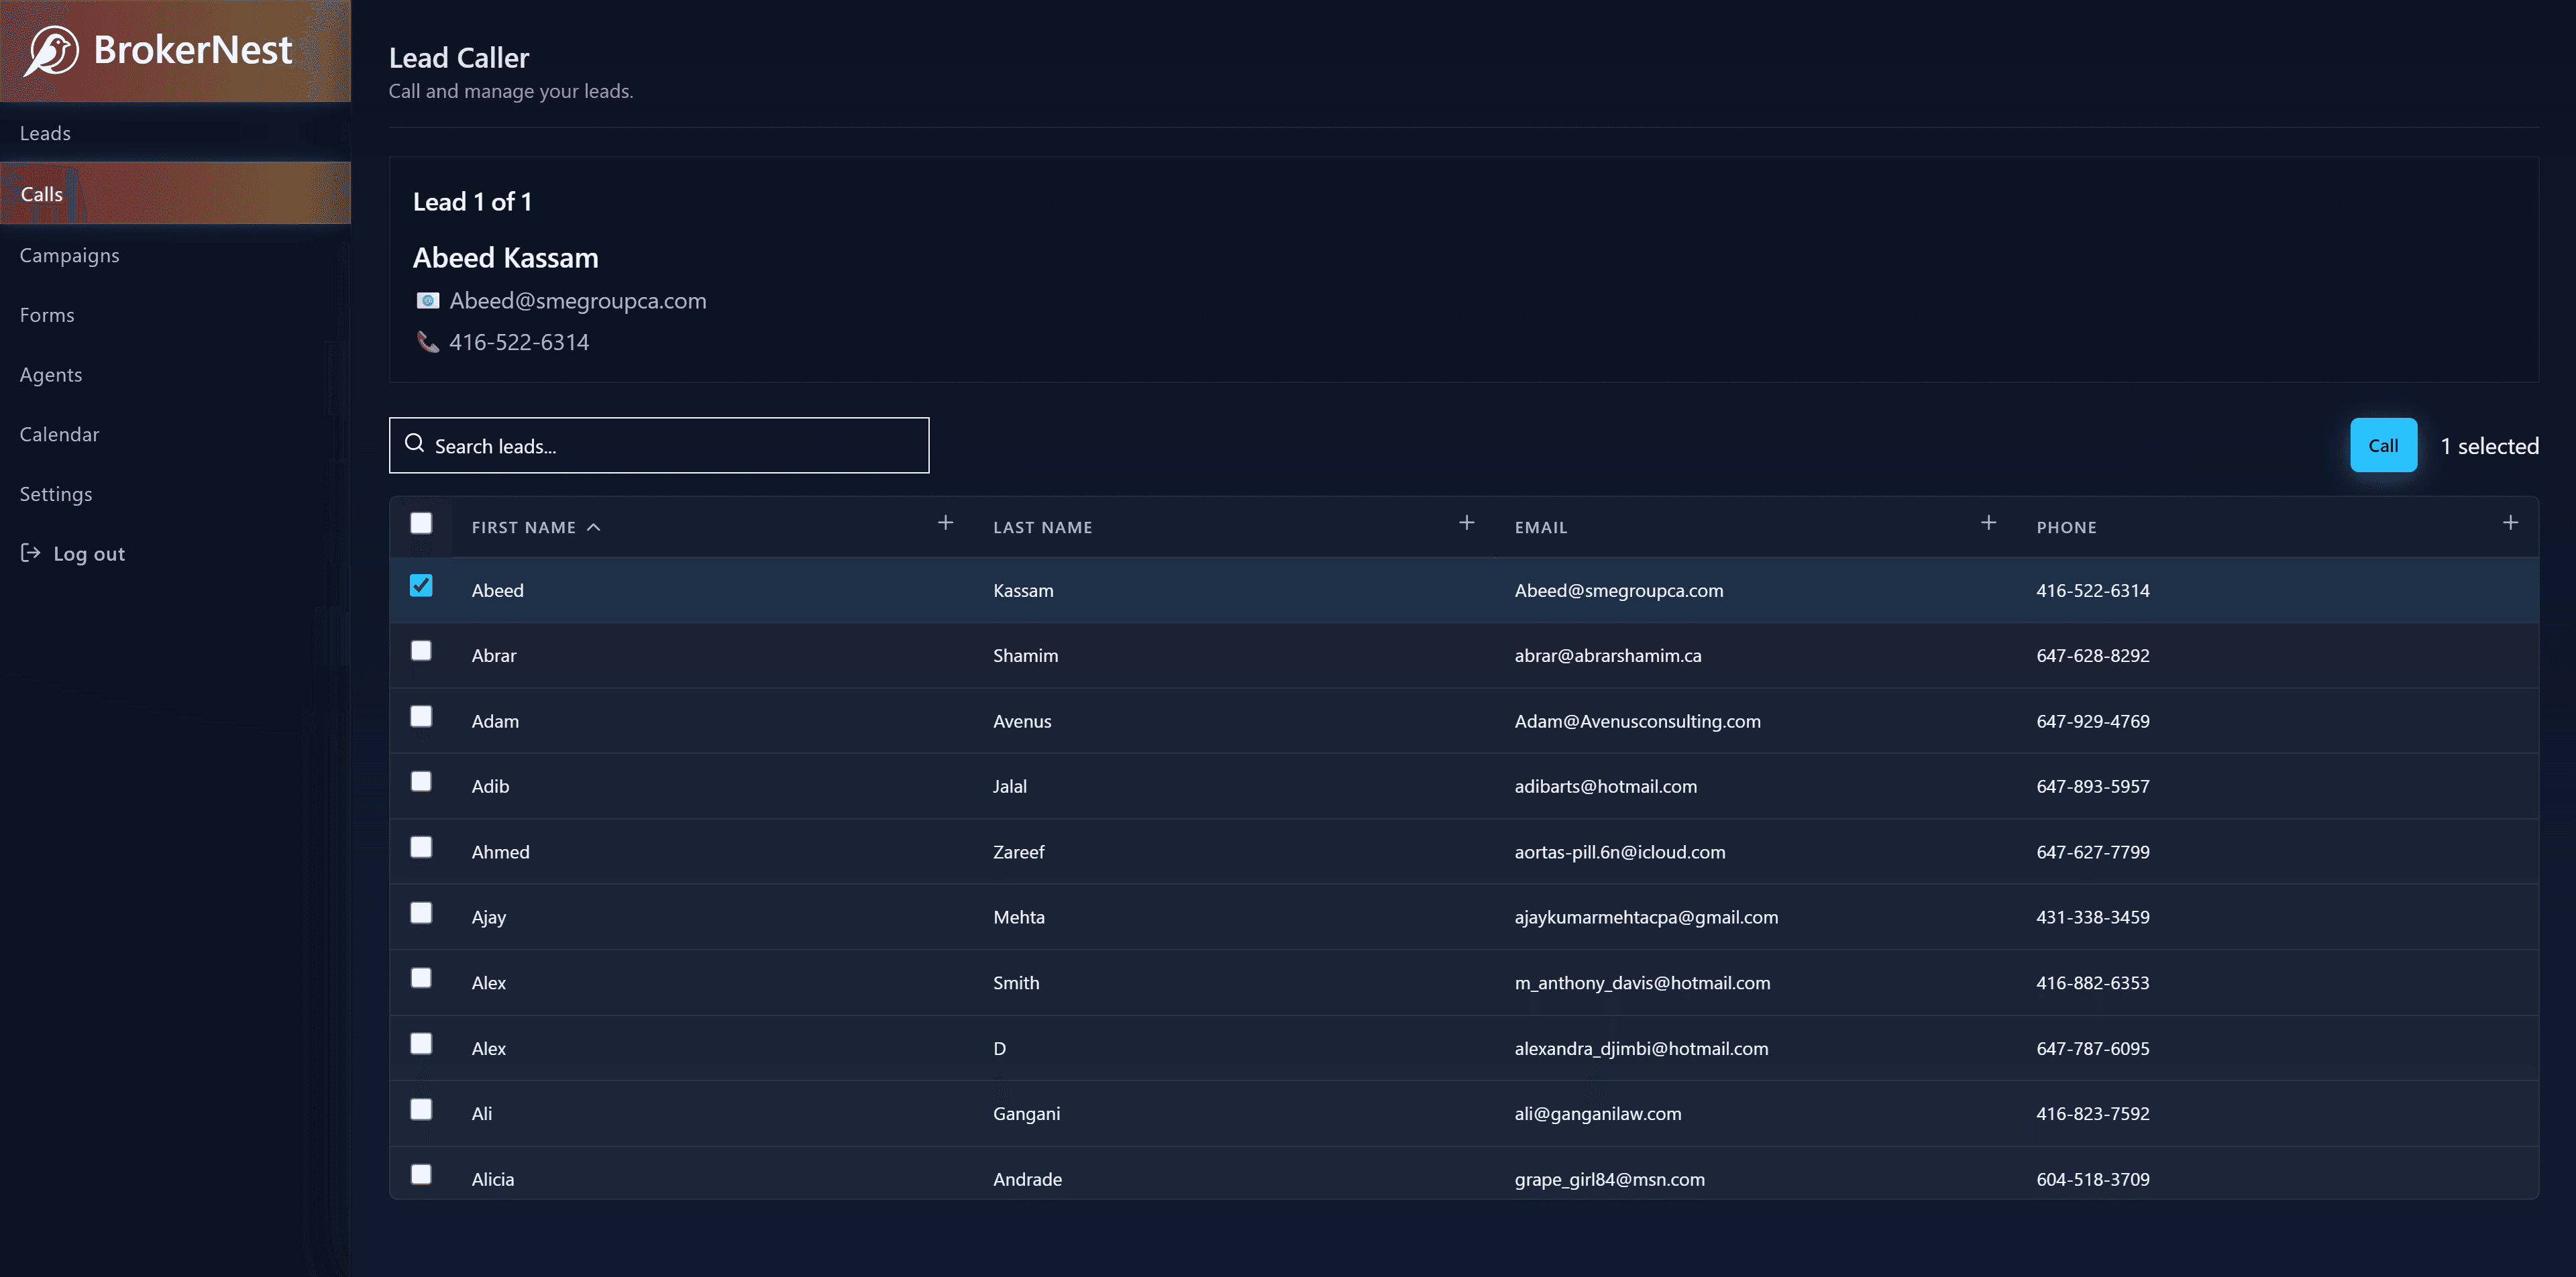Screen dimensions: 2576x1277
Task: Click the plus icon beside First Name header
Action: click(945, 522)
